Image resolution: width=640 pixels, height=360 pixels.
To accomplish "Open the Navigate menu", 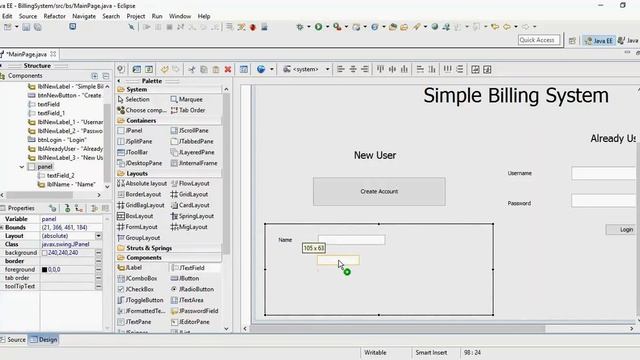I will pos(84,16).
